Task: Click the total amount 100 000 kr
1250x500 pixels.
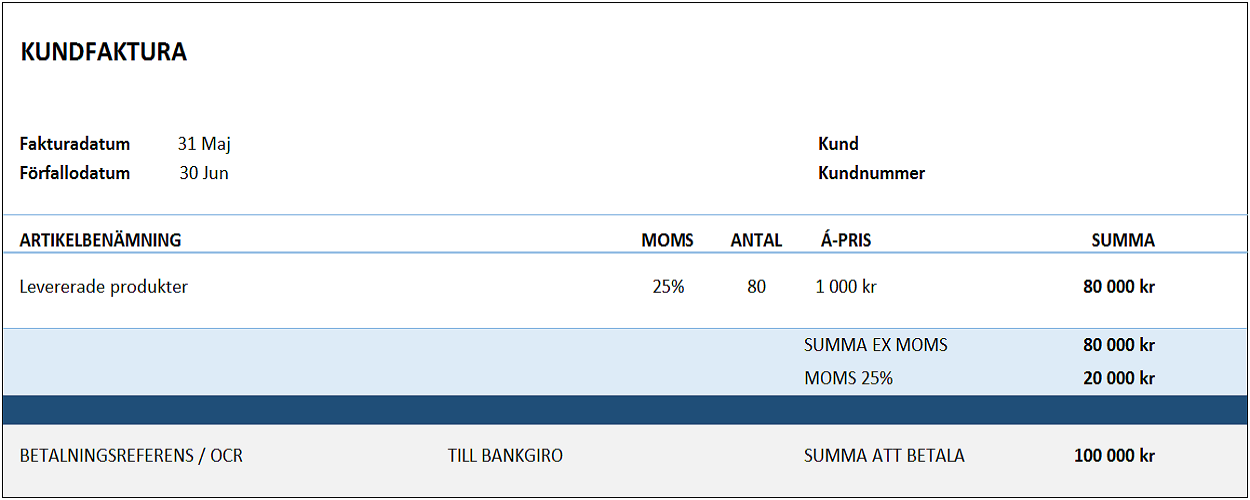Action: pyautogui.click(x=1114, y=456)
